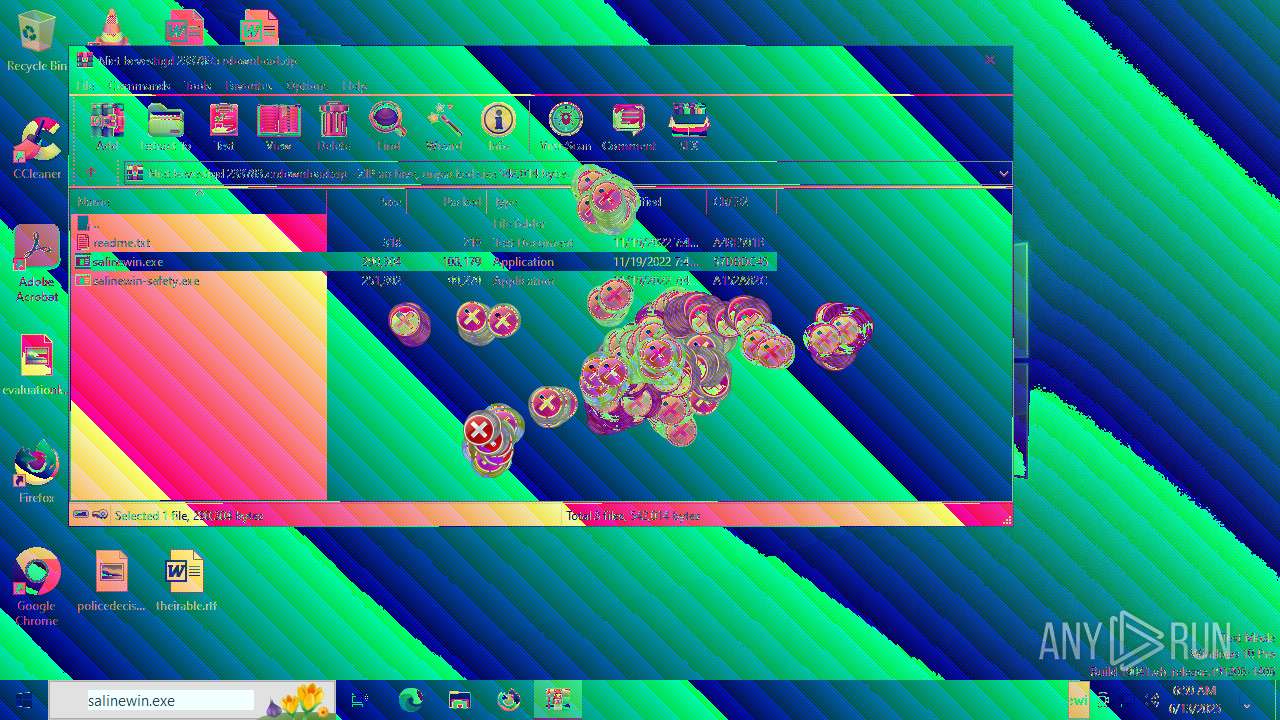Image resolution: width=1280 pixels, height=720 pixels.
Task: Open the Firefox desktop icon
Action: tap(37, 473)
